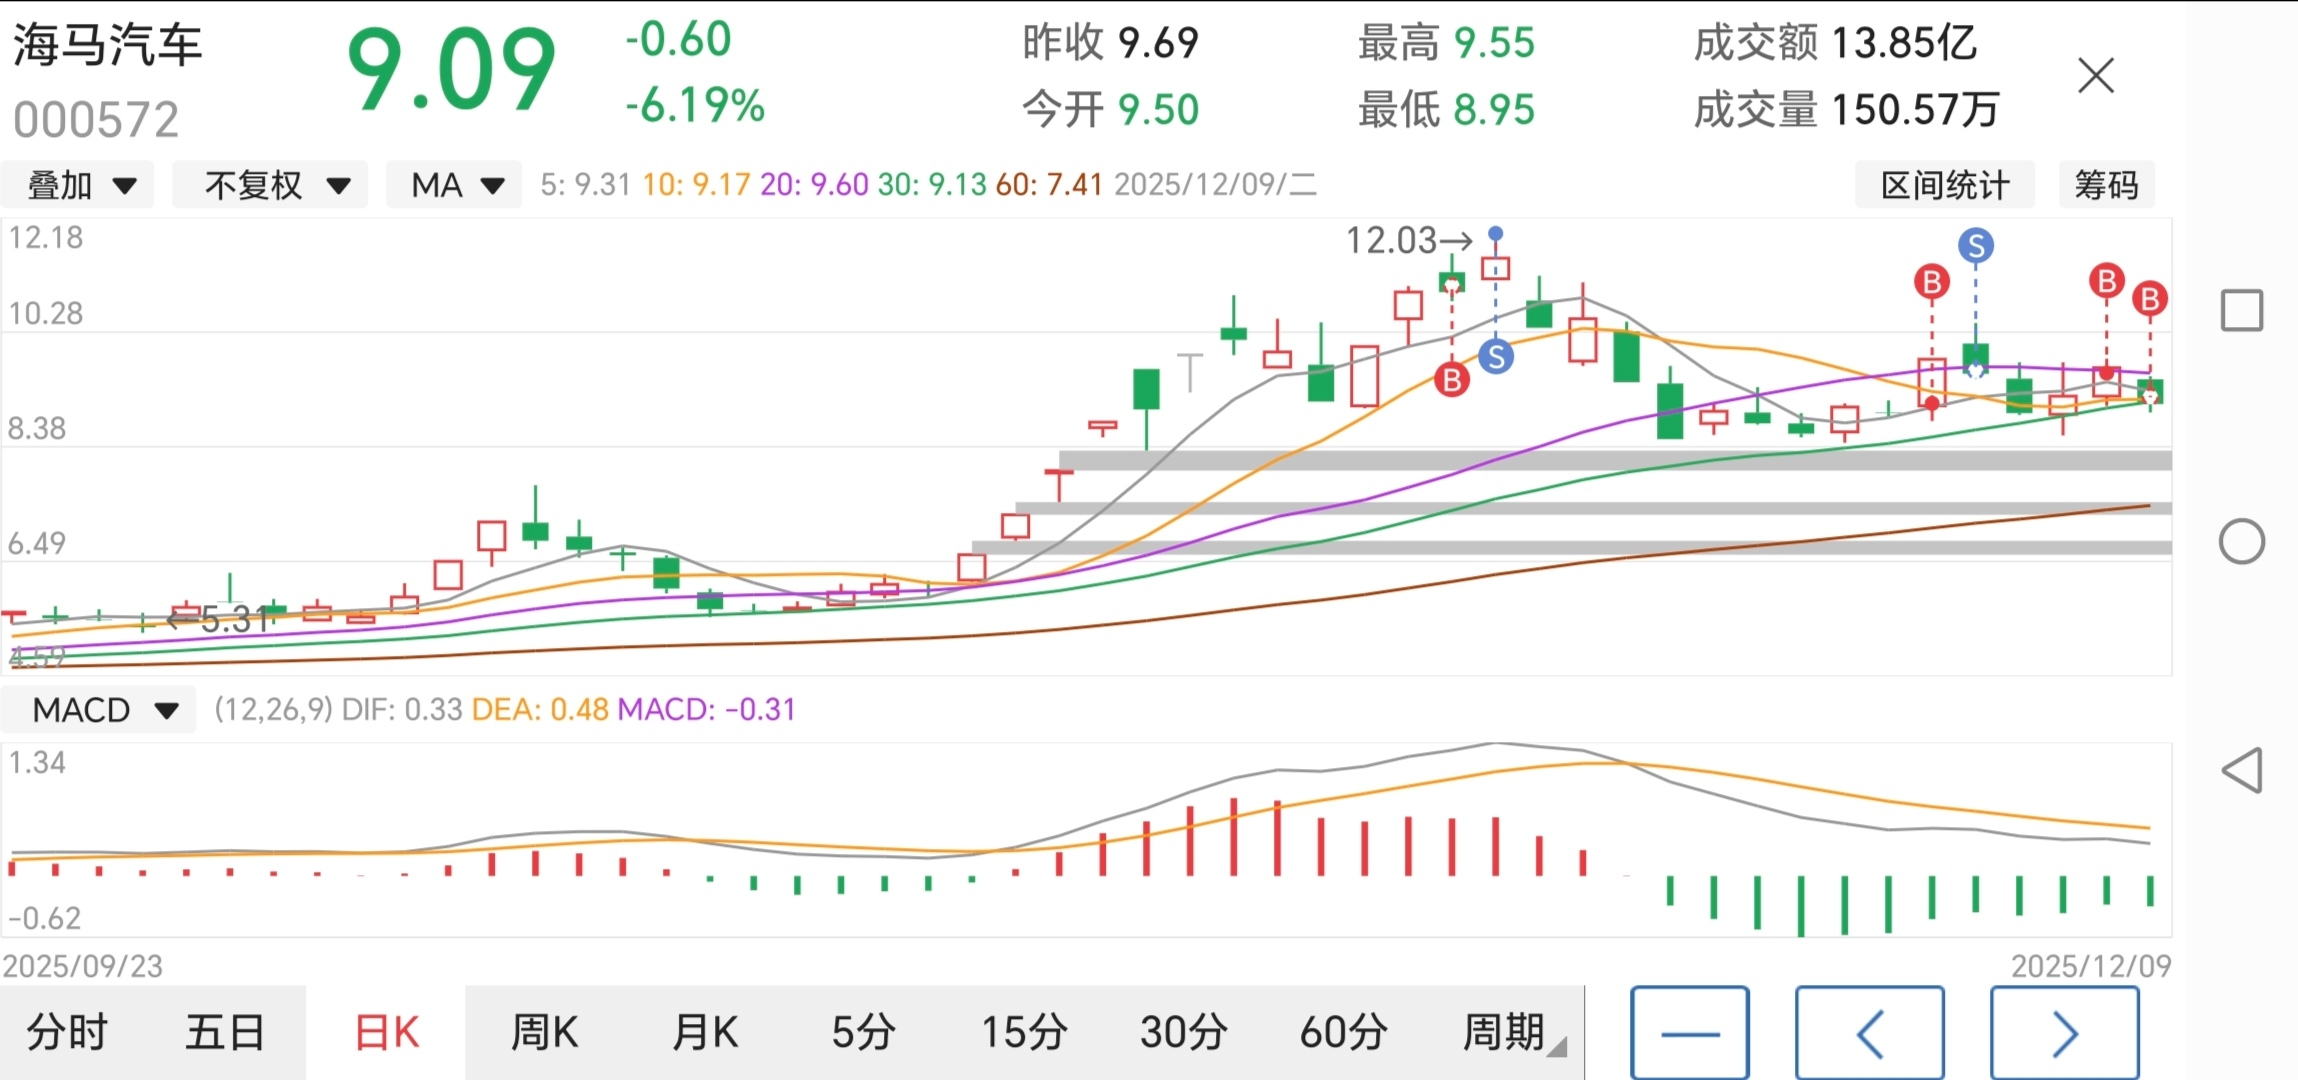Switch to 分时 intraday tab

[x=66, y=1033]
